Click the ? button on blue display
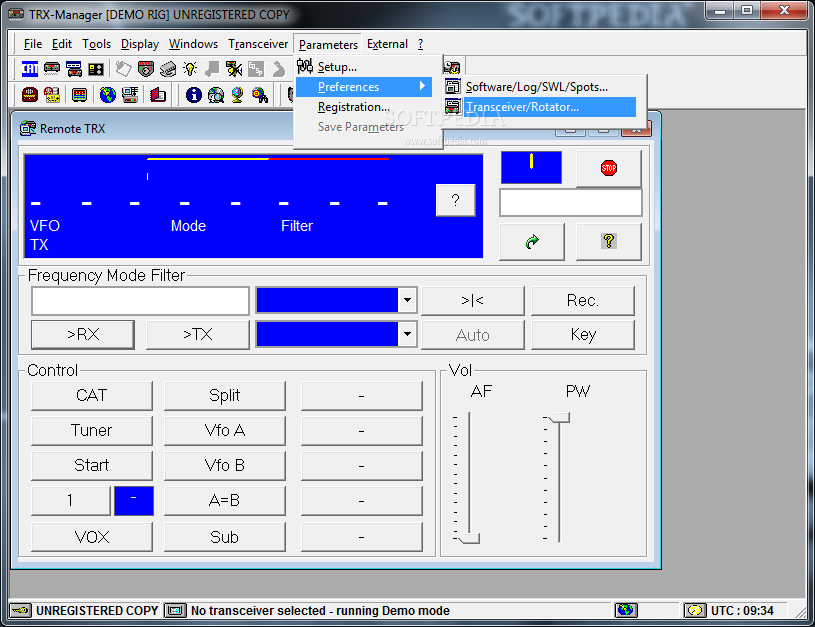Viewport: 815px width, 627px height. 455,200
